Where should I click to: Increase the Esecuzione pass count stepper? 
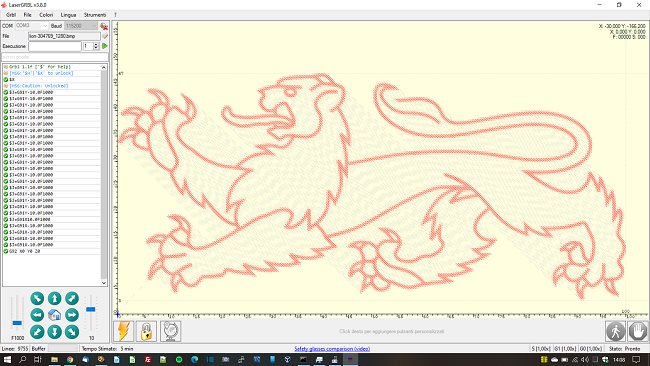pyautogui.click(x=96, y=44)
